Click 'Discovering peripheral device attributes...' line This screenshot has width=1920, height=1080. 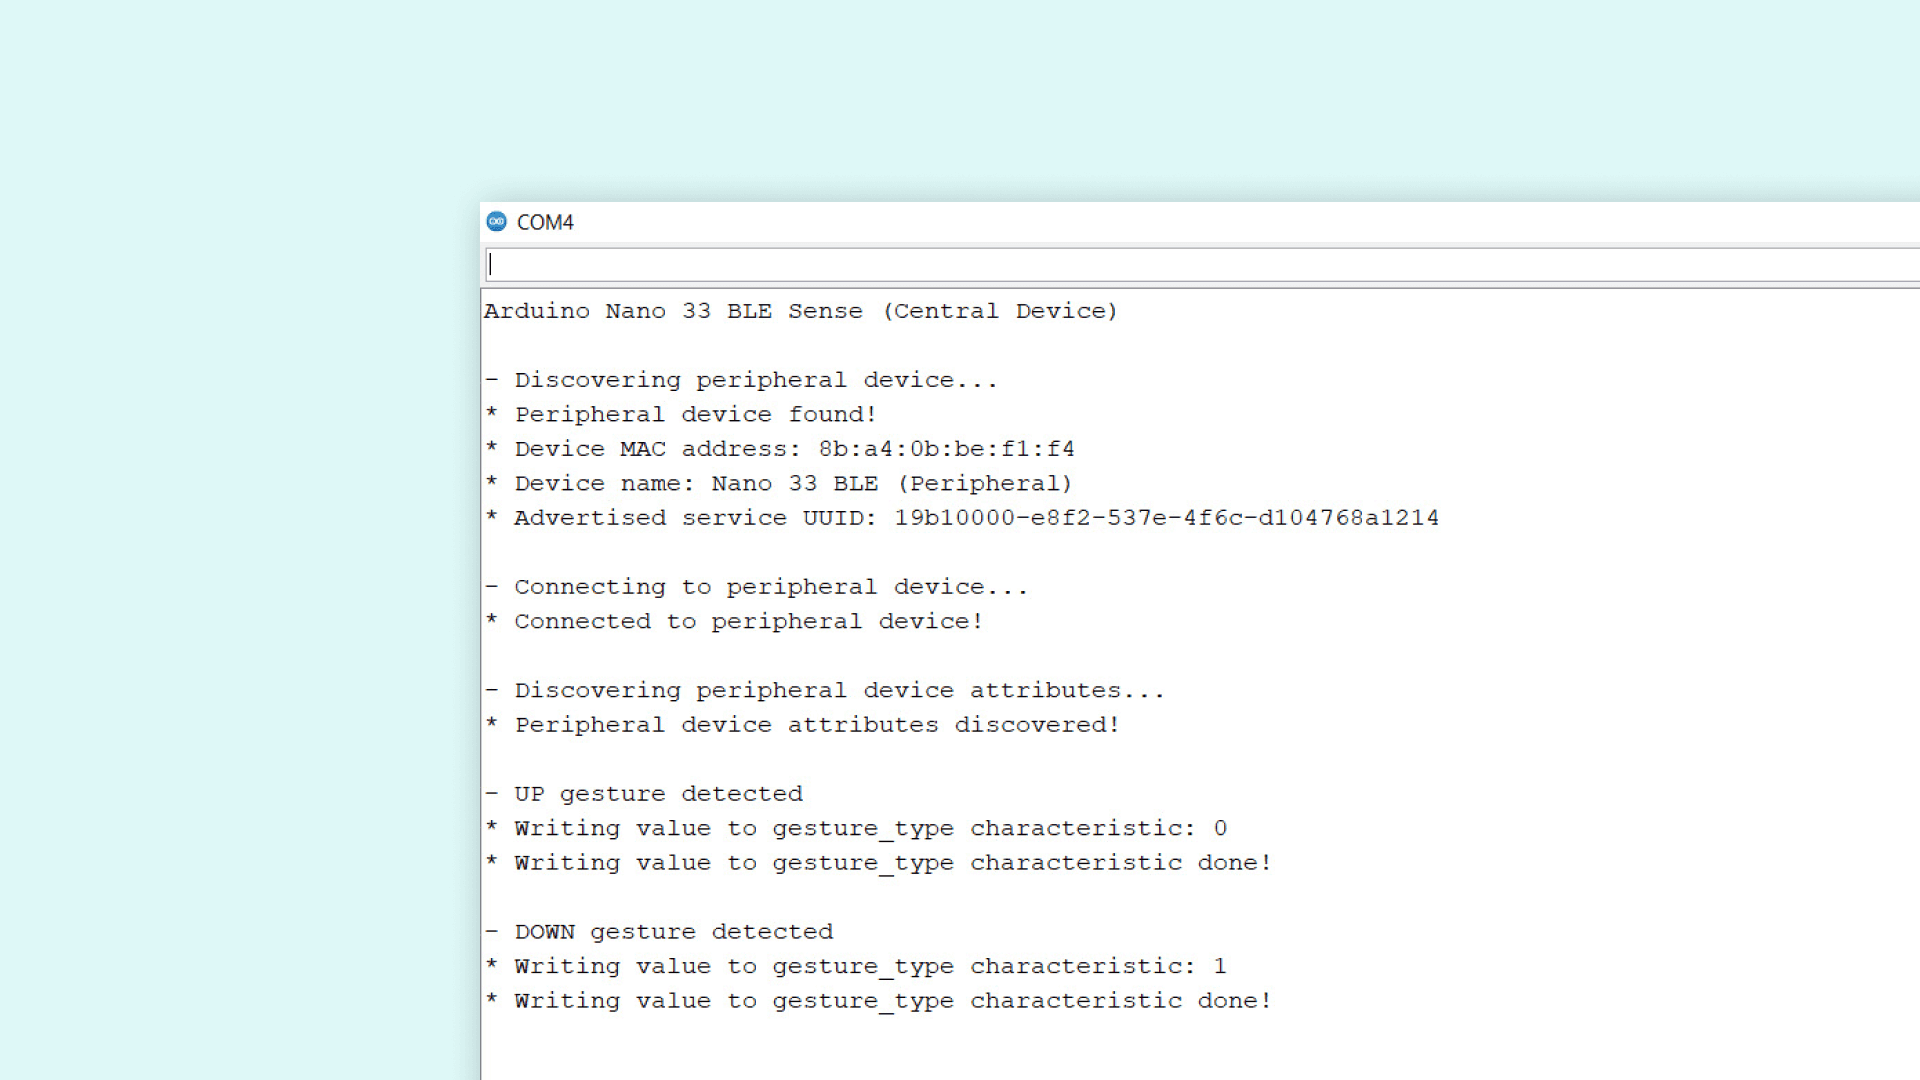click(x=839, y=691)
